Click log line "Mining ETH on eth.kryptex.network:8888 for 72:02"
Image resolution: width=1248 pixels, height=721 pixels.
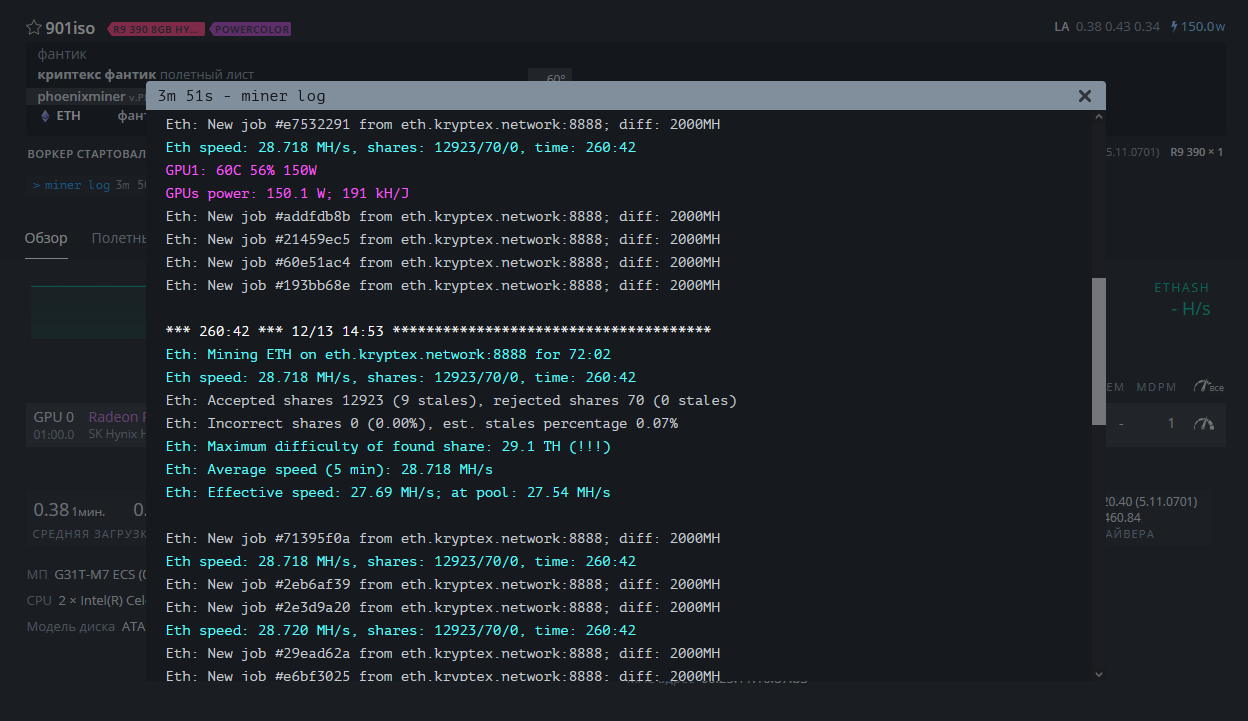389,355
